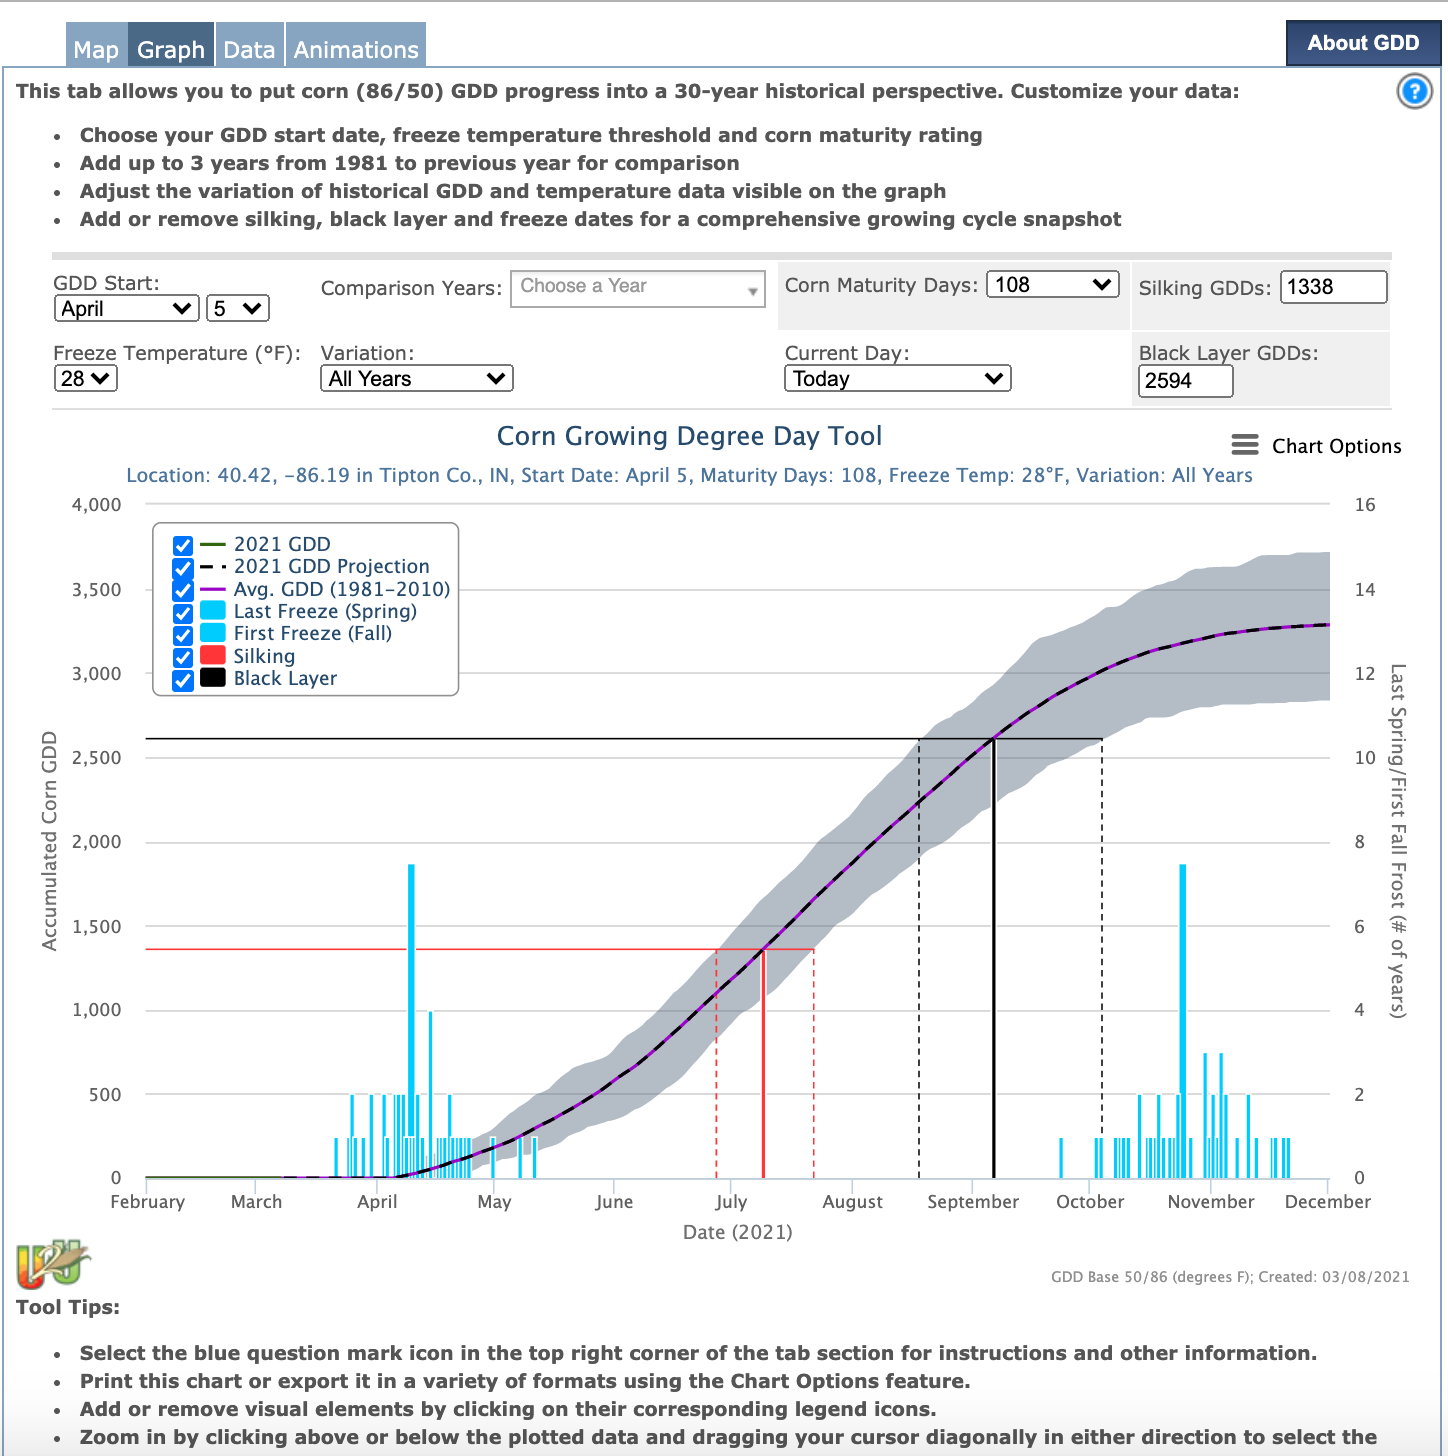Screen dimensions: 1448x1456
Task: Open the Variation All Years dropdown
Action: click(416, 379)
